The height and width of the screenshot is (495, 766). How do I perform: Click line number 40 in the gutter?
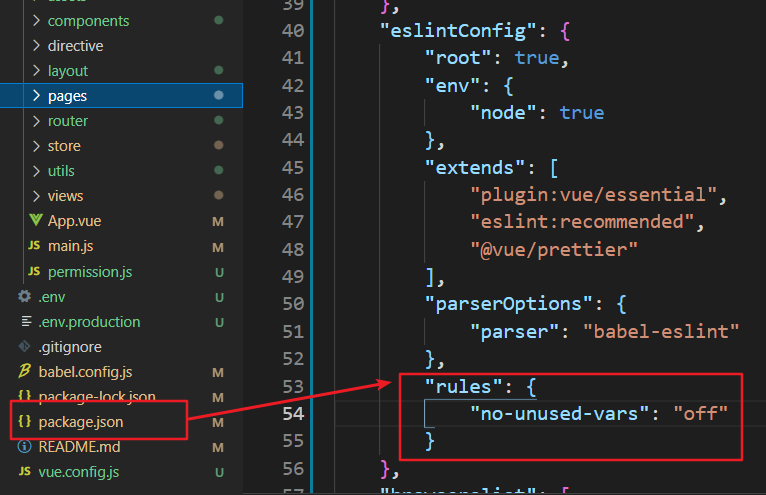pyautogui.click(x=293, y=30)
